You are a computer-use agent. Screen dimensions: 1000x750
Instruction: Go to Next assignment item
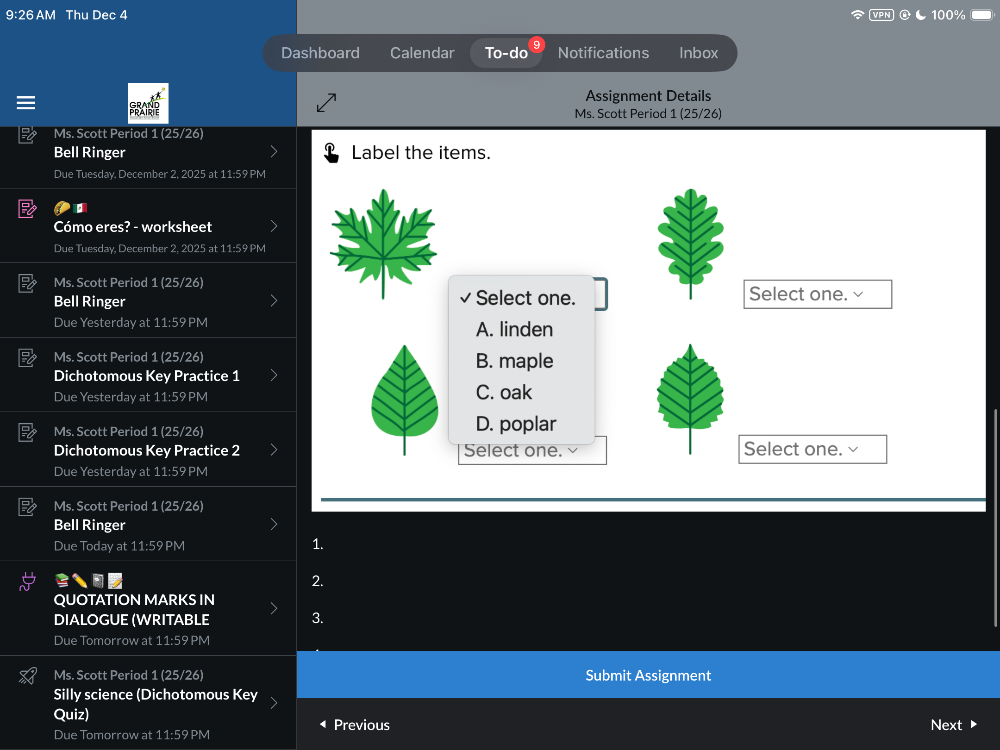coord(952,725)
